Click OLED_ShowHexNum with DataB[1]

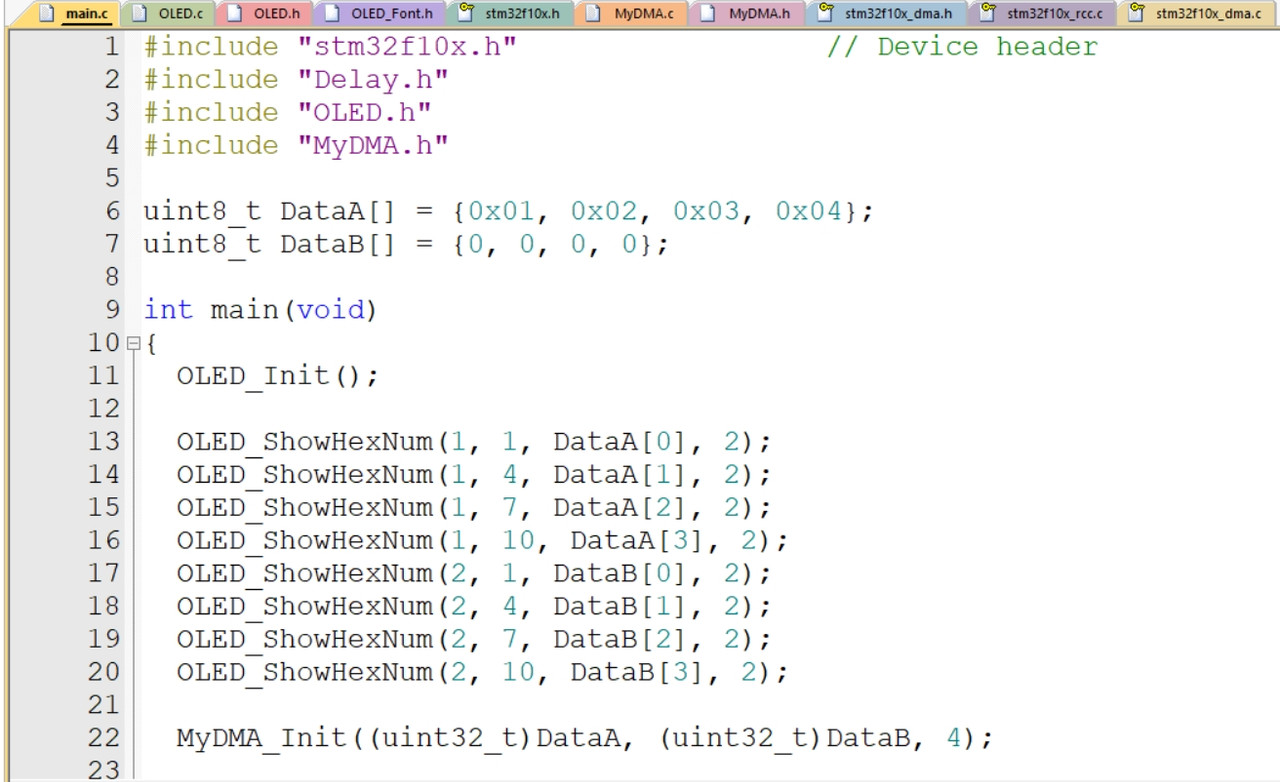tap(474, 606)
